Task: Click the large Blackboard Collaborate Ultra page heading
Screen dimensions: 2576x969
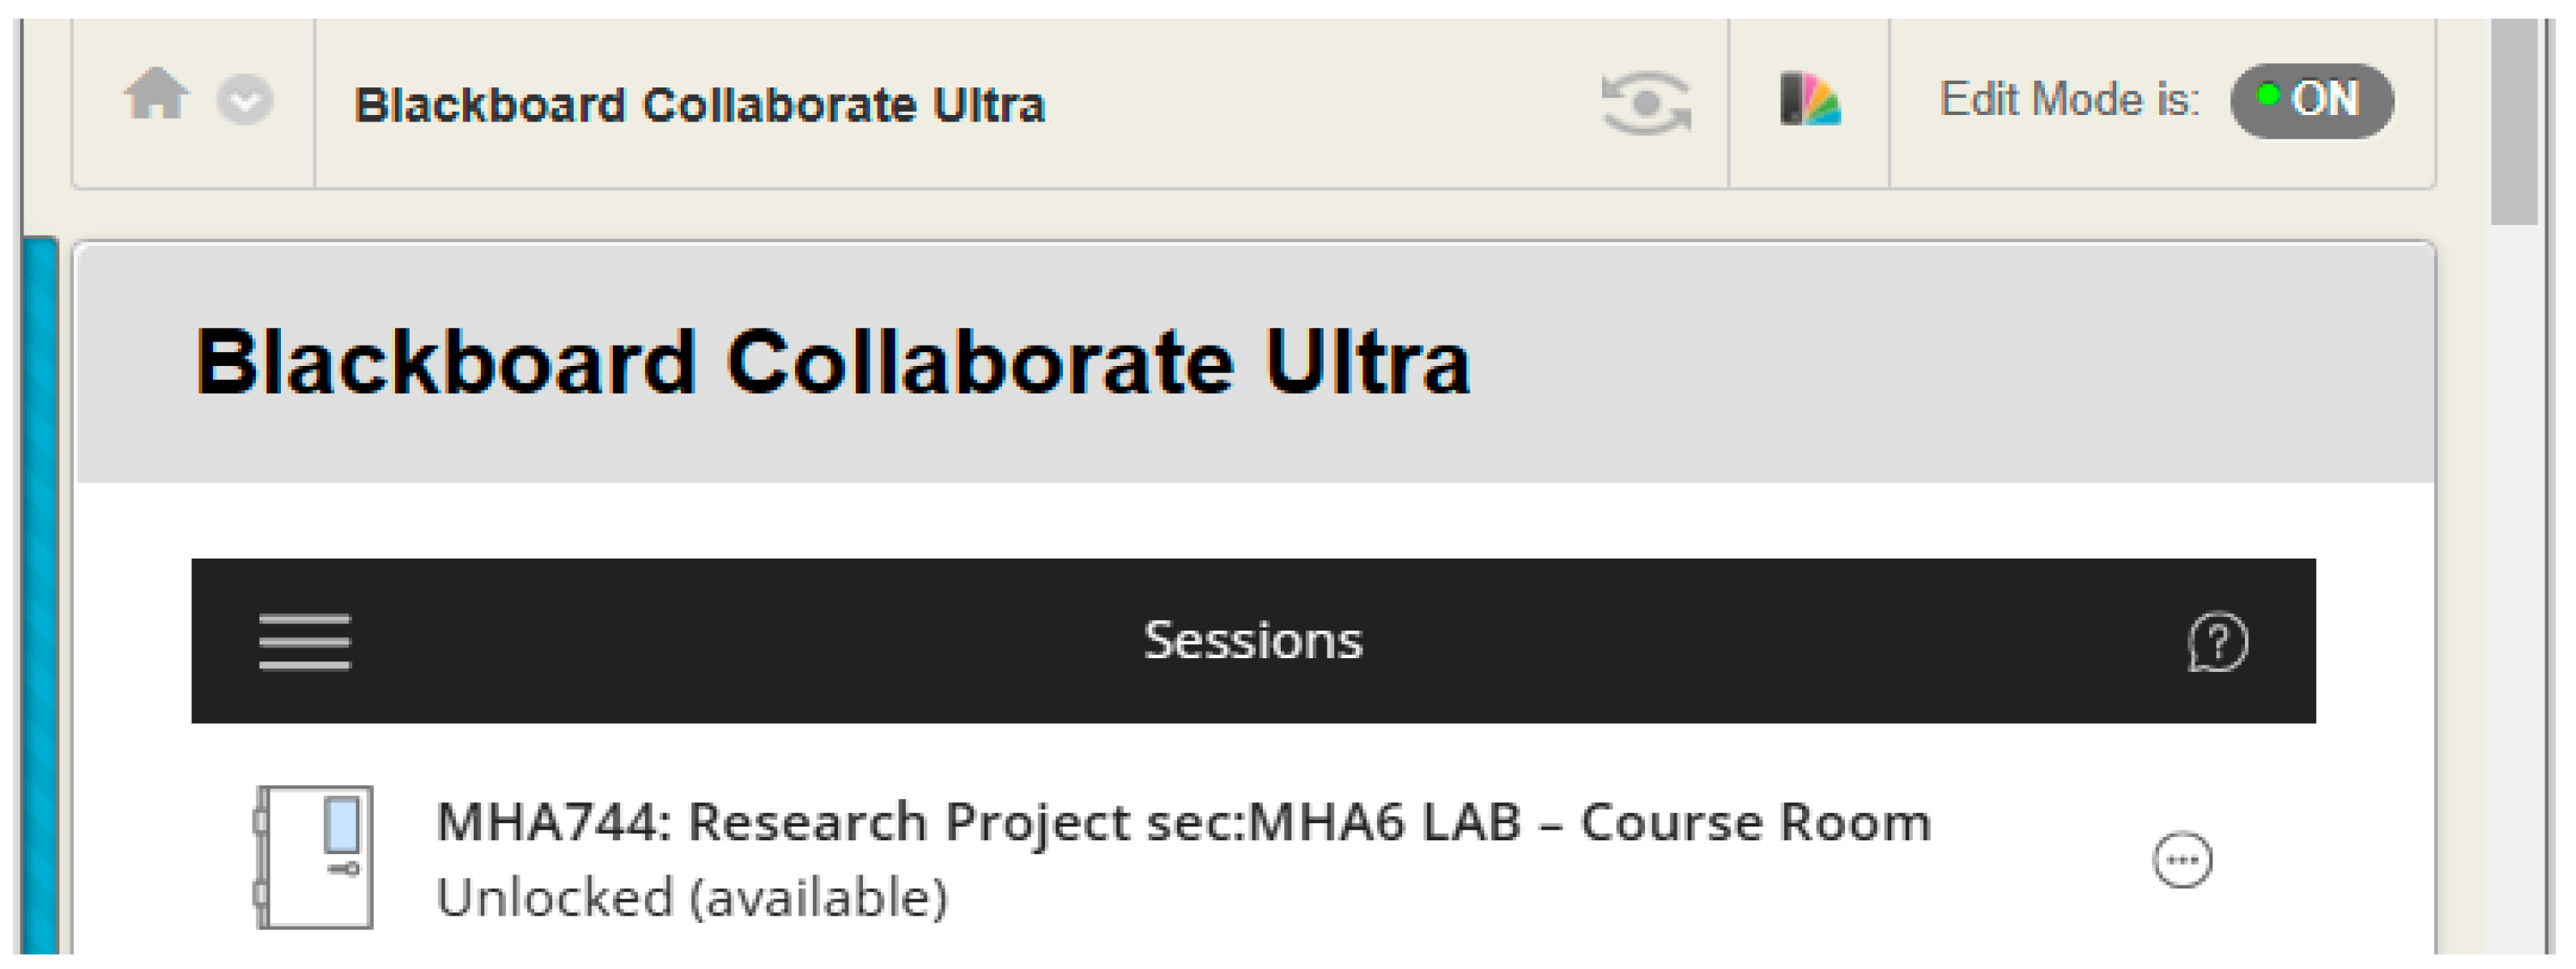Action: click(832, 362)
